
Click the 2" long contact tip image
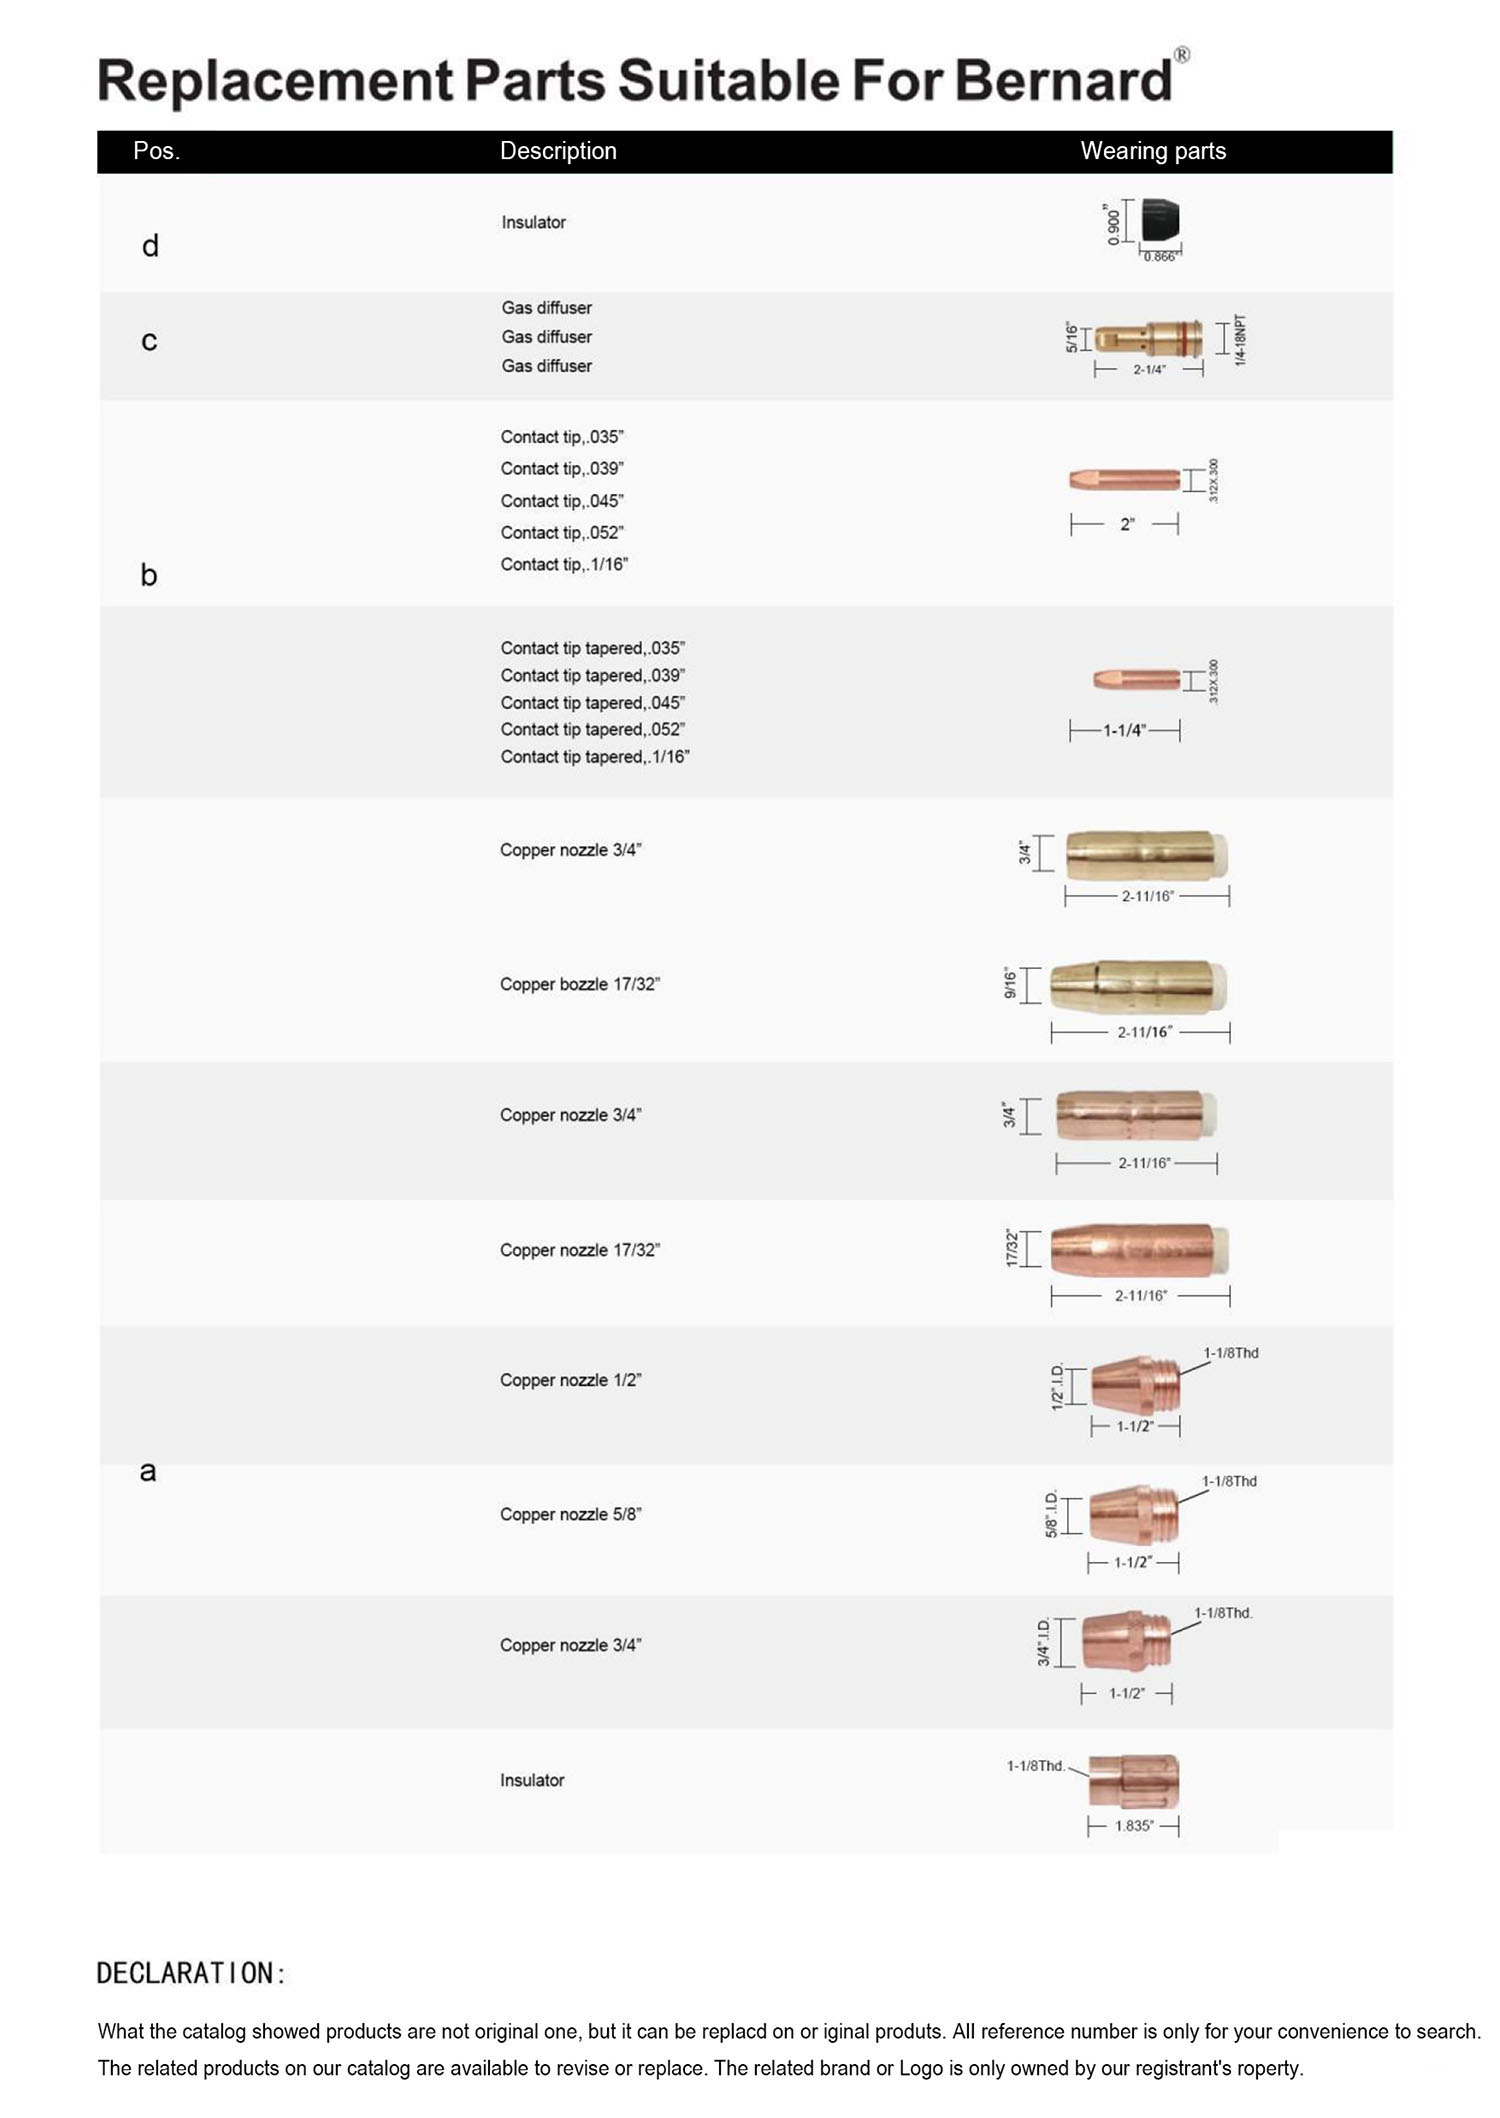click(1125, 480)
